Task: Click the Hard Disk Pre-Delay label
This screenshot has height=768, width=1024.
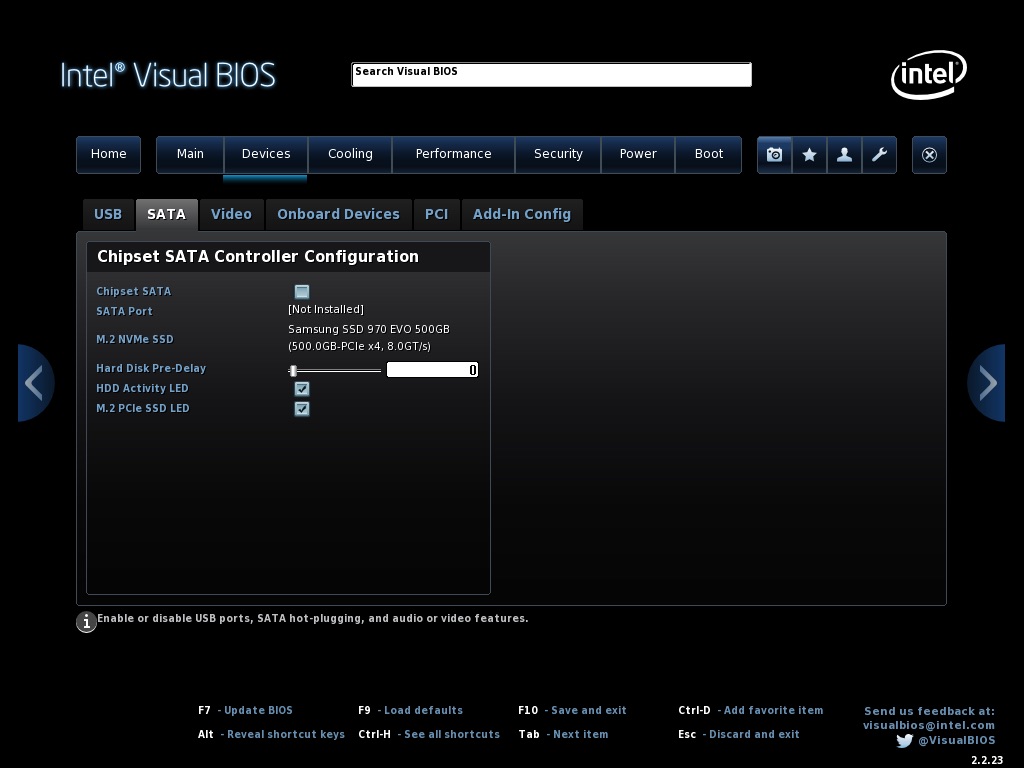Action: click(x=151, y=368)
